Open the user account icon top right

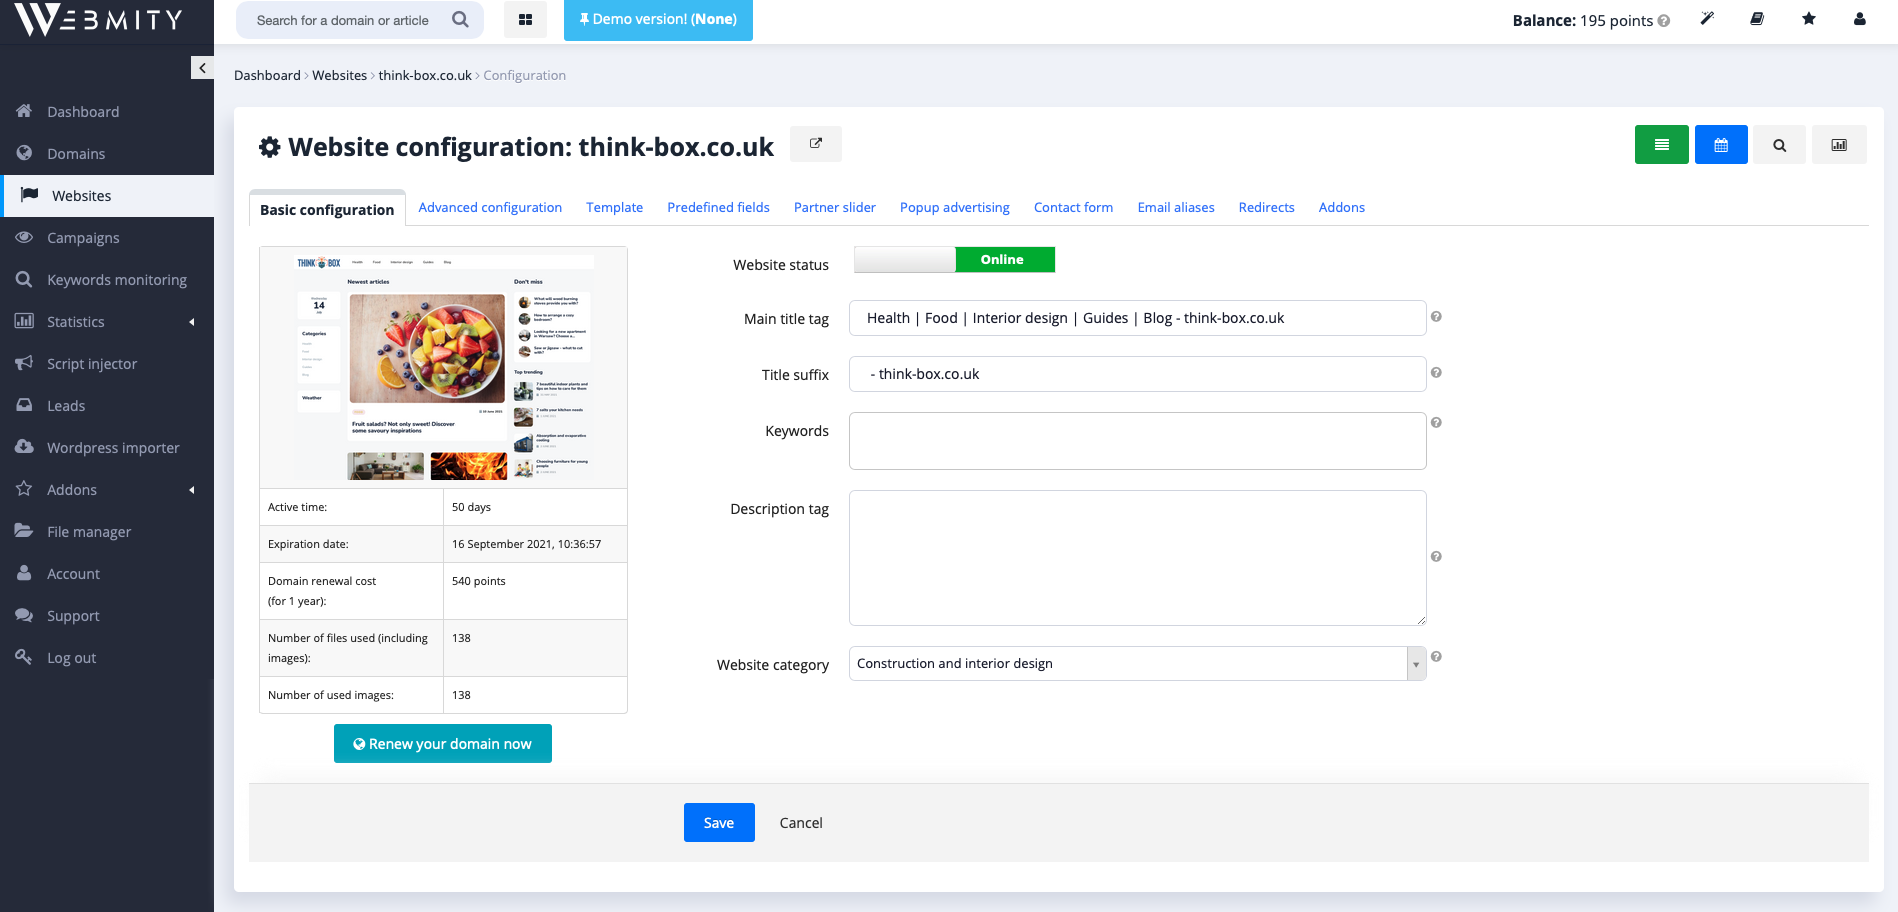(x=1858, y=18)
